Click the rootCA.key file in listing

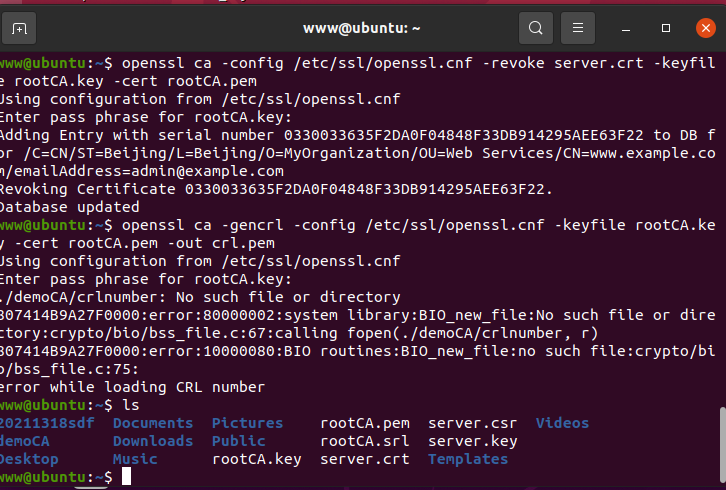point(257,459)
